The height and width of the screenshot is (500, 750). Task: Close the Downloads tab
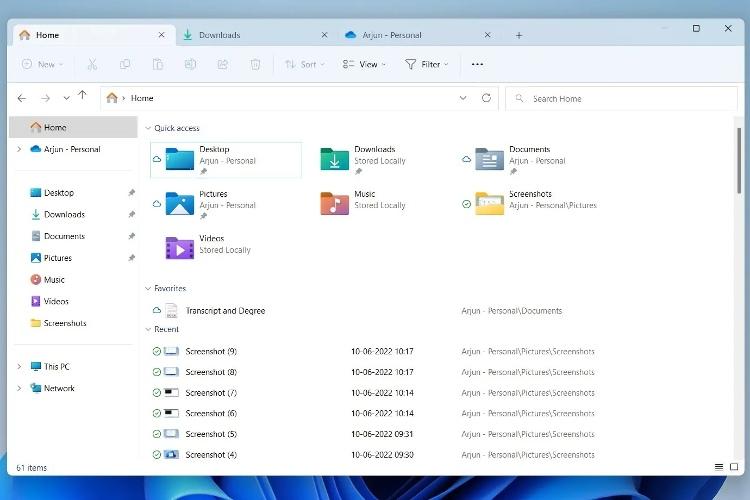coord(324,35)
